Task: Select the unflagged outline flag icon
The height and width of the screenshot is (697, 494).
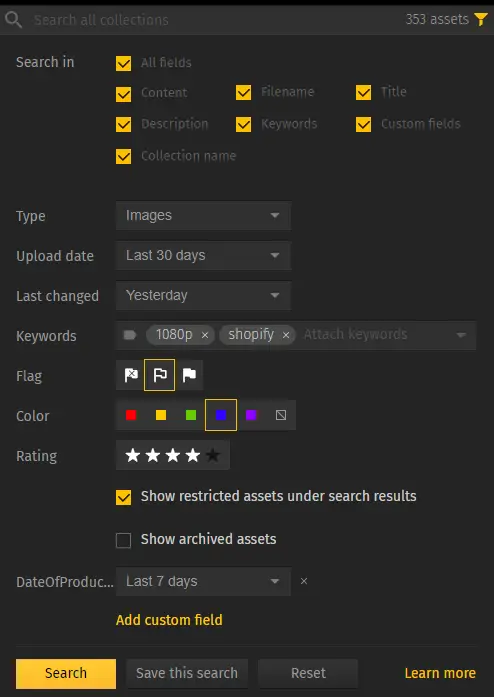Action: (x=160, y=375)
